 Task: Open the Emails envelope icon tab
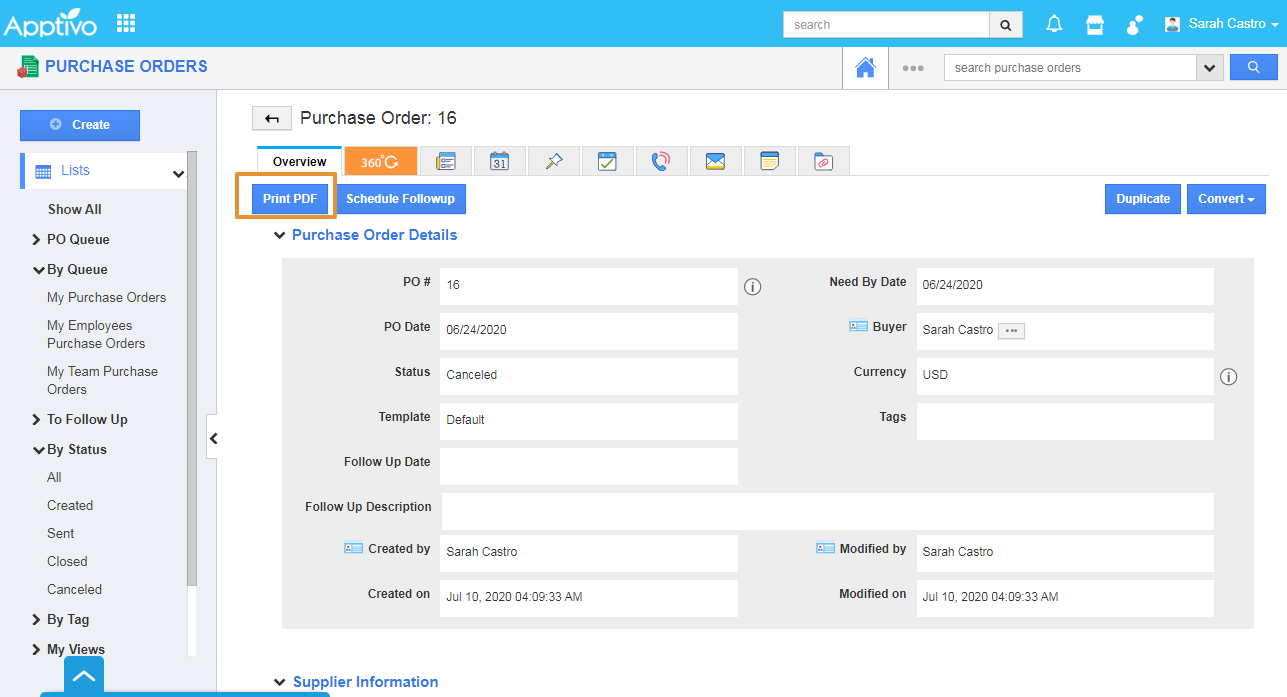click(715, 161)
